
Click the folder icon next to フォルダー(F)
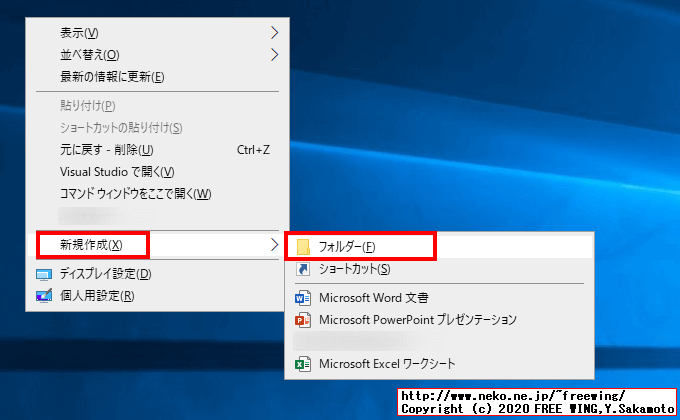click(303, 247)
